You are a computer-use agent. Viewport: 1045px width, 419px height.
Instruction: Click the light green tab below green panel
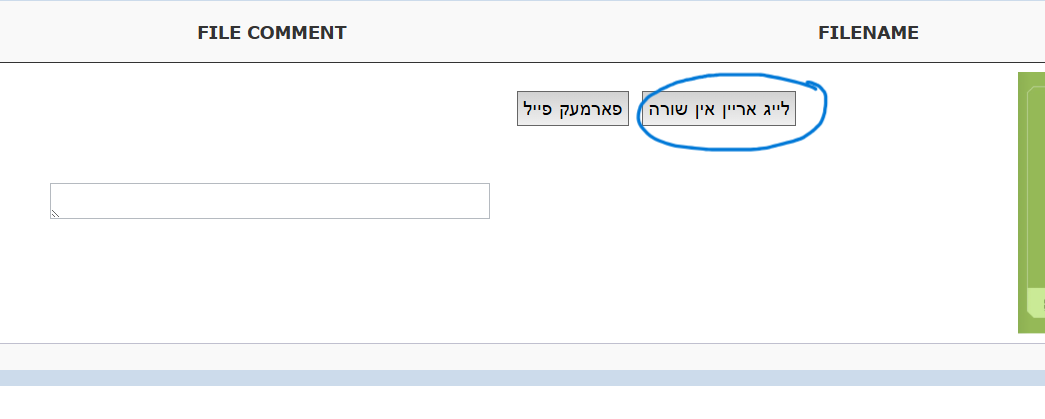tap(1034, 305)
